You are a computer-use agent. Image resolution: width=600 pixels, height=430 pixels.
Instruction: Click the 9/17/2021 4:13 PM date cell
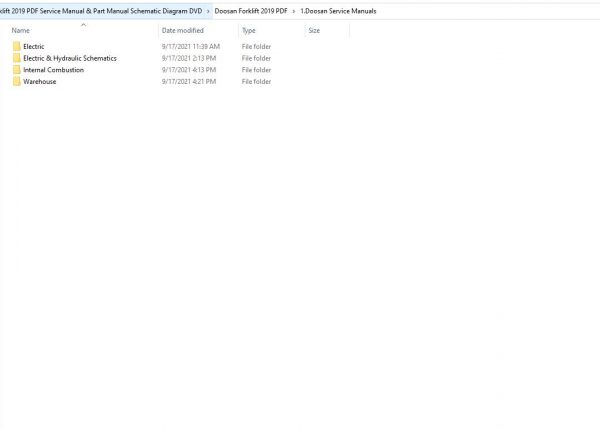point(189,70)
